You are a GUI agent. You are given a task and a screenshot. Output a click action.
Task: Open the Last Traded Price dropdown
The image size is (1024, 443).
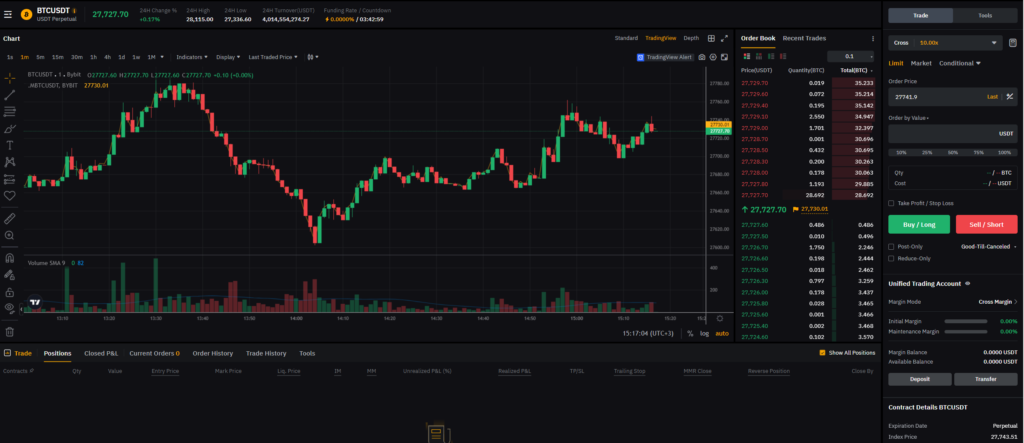(273, 57)
